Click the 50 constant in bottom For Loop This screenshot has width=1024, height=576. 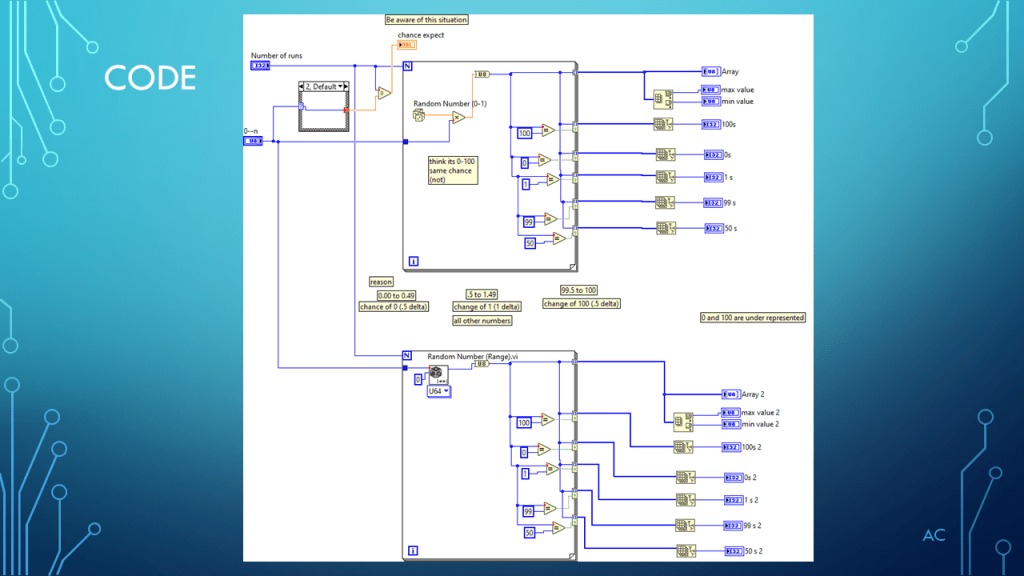coord(530,532)
